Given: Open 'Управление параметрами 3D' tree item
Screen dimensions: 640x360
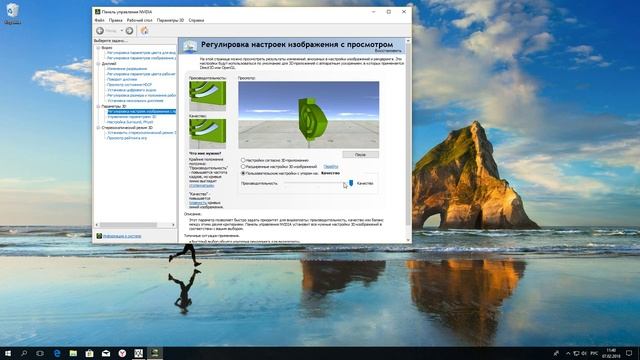Looking at the screenshot, I should coord(131,117).
